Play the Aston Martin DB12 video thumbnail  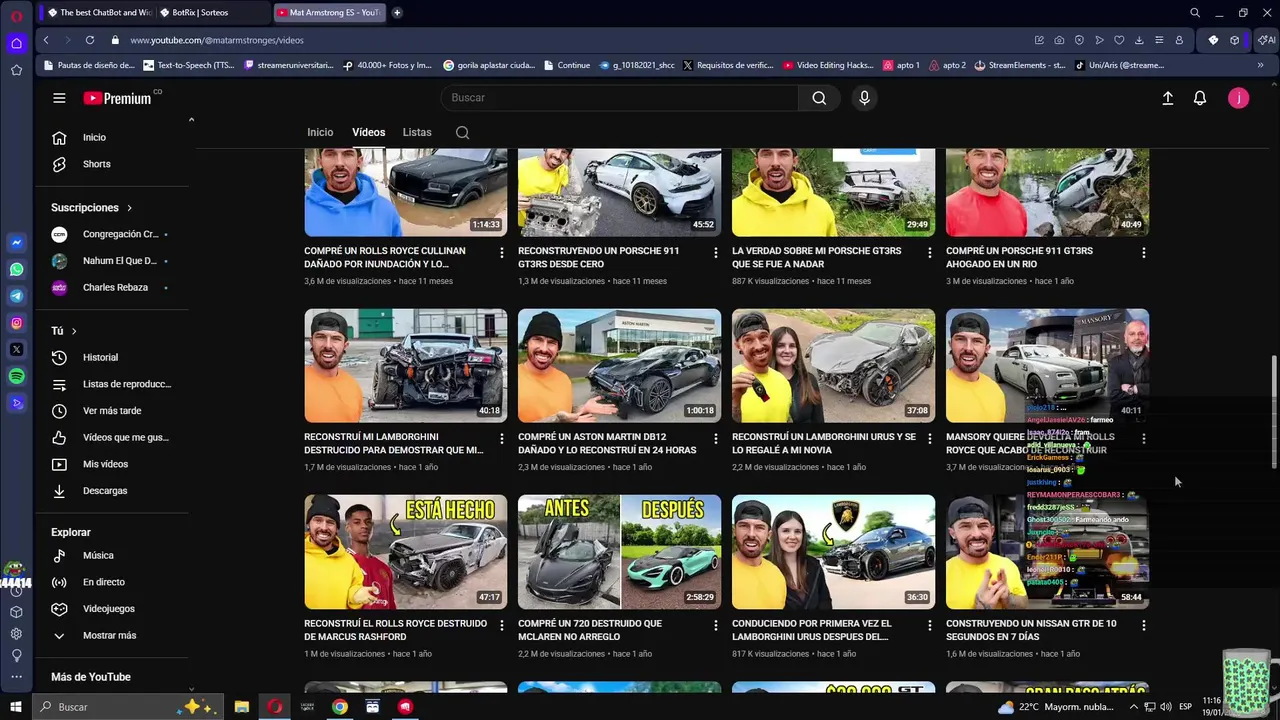click(x=619, y=366)
